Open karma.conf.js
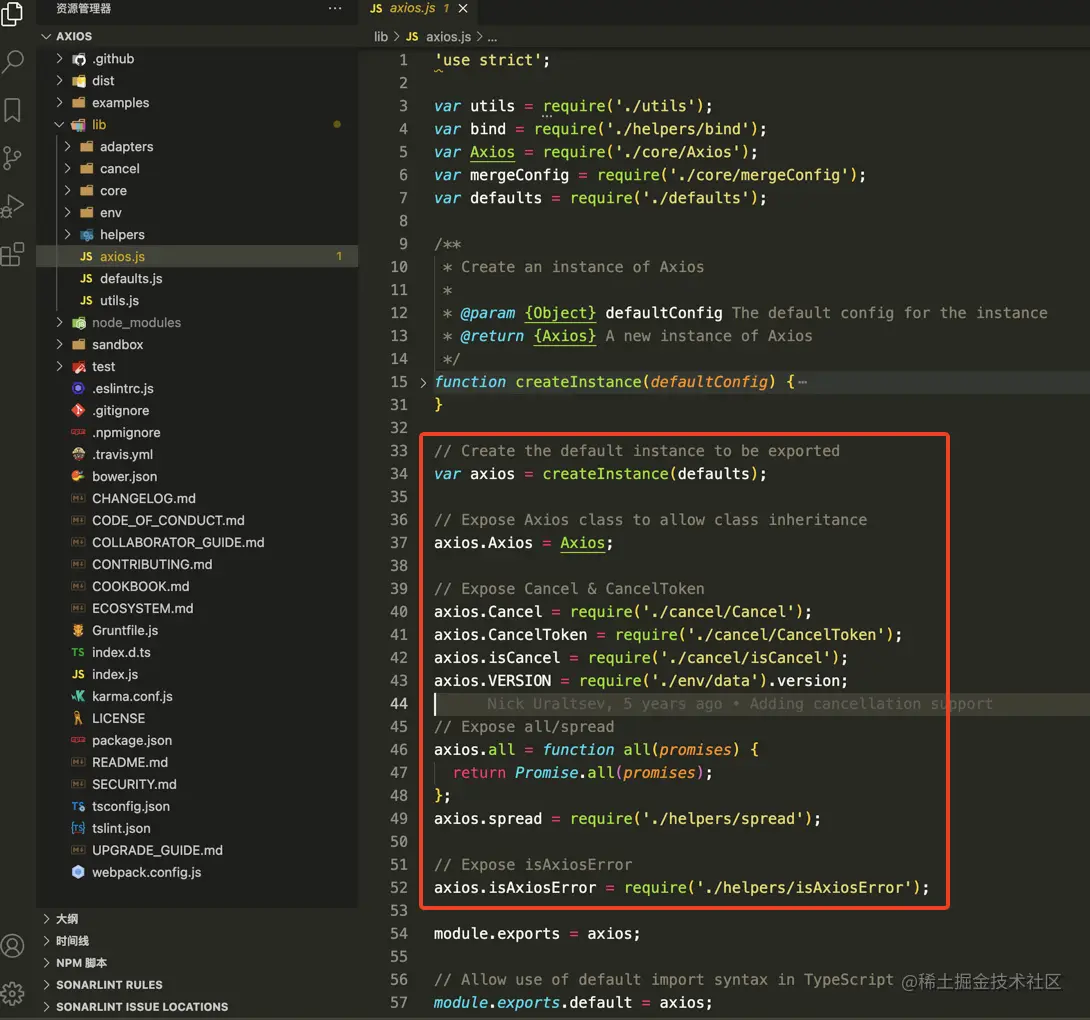The width and height of the screenshot is (1090, 1020). click(197, 697)
